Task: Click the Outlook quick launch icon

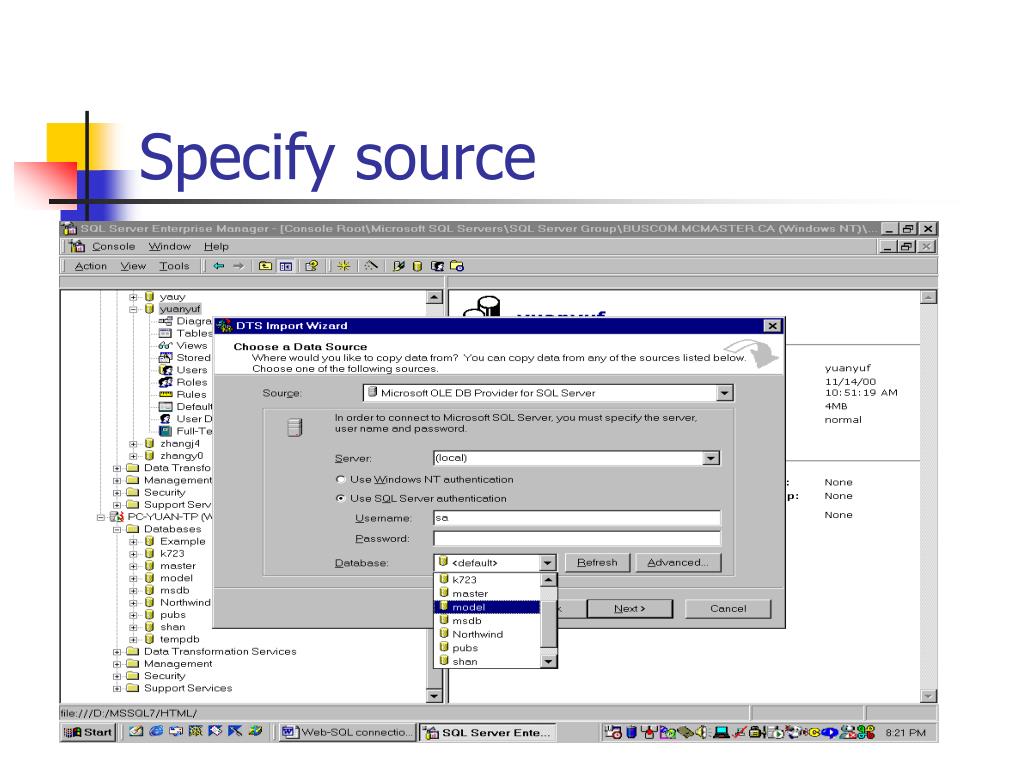Action: [x=176, y=731]
